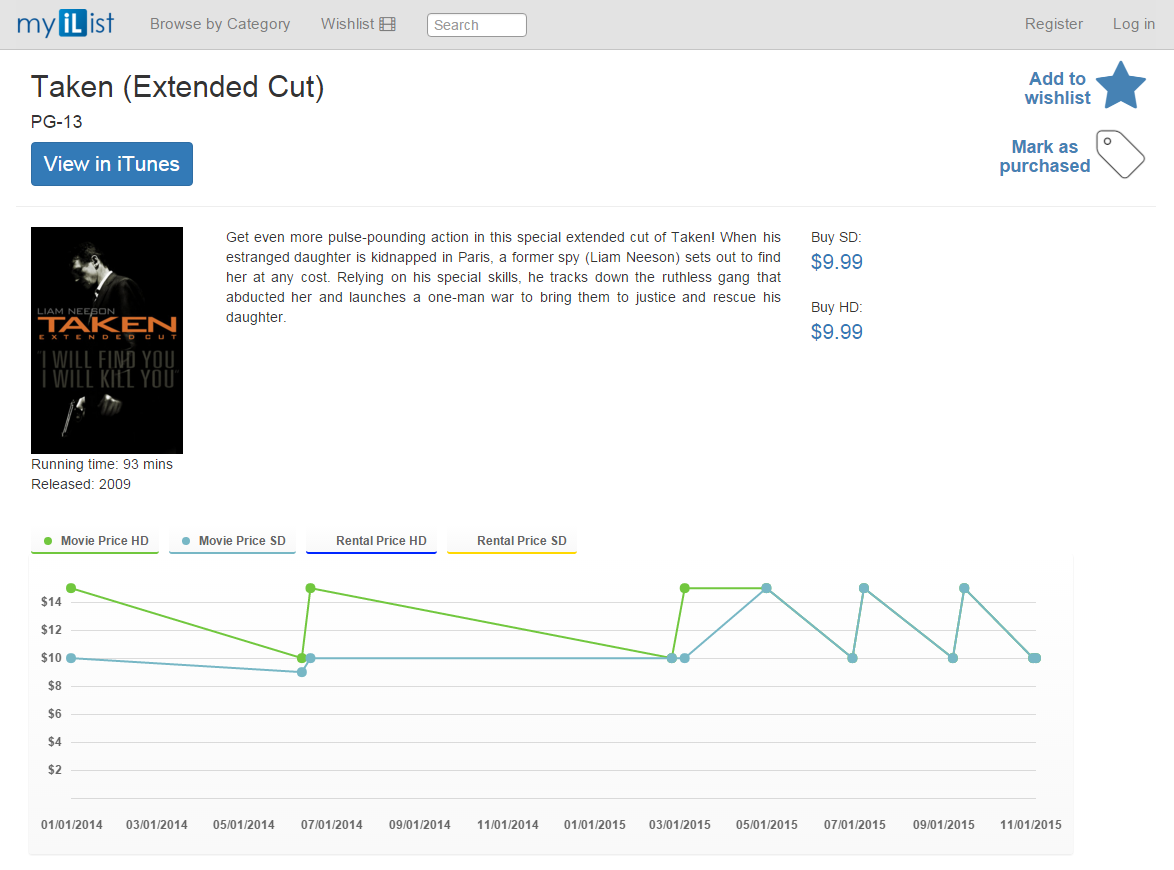This screenshot has height=870, width=1174.
Task: Click the Taken (Extended Cut) title
Action: (x=177, y=87)
